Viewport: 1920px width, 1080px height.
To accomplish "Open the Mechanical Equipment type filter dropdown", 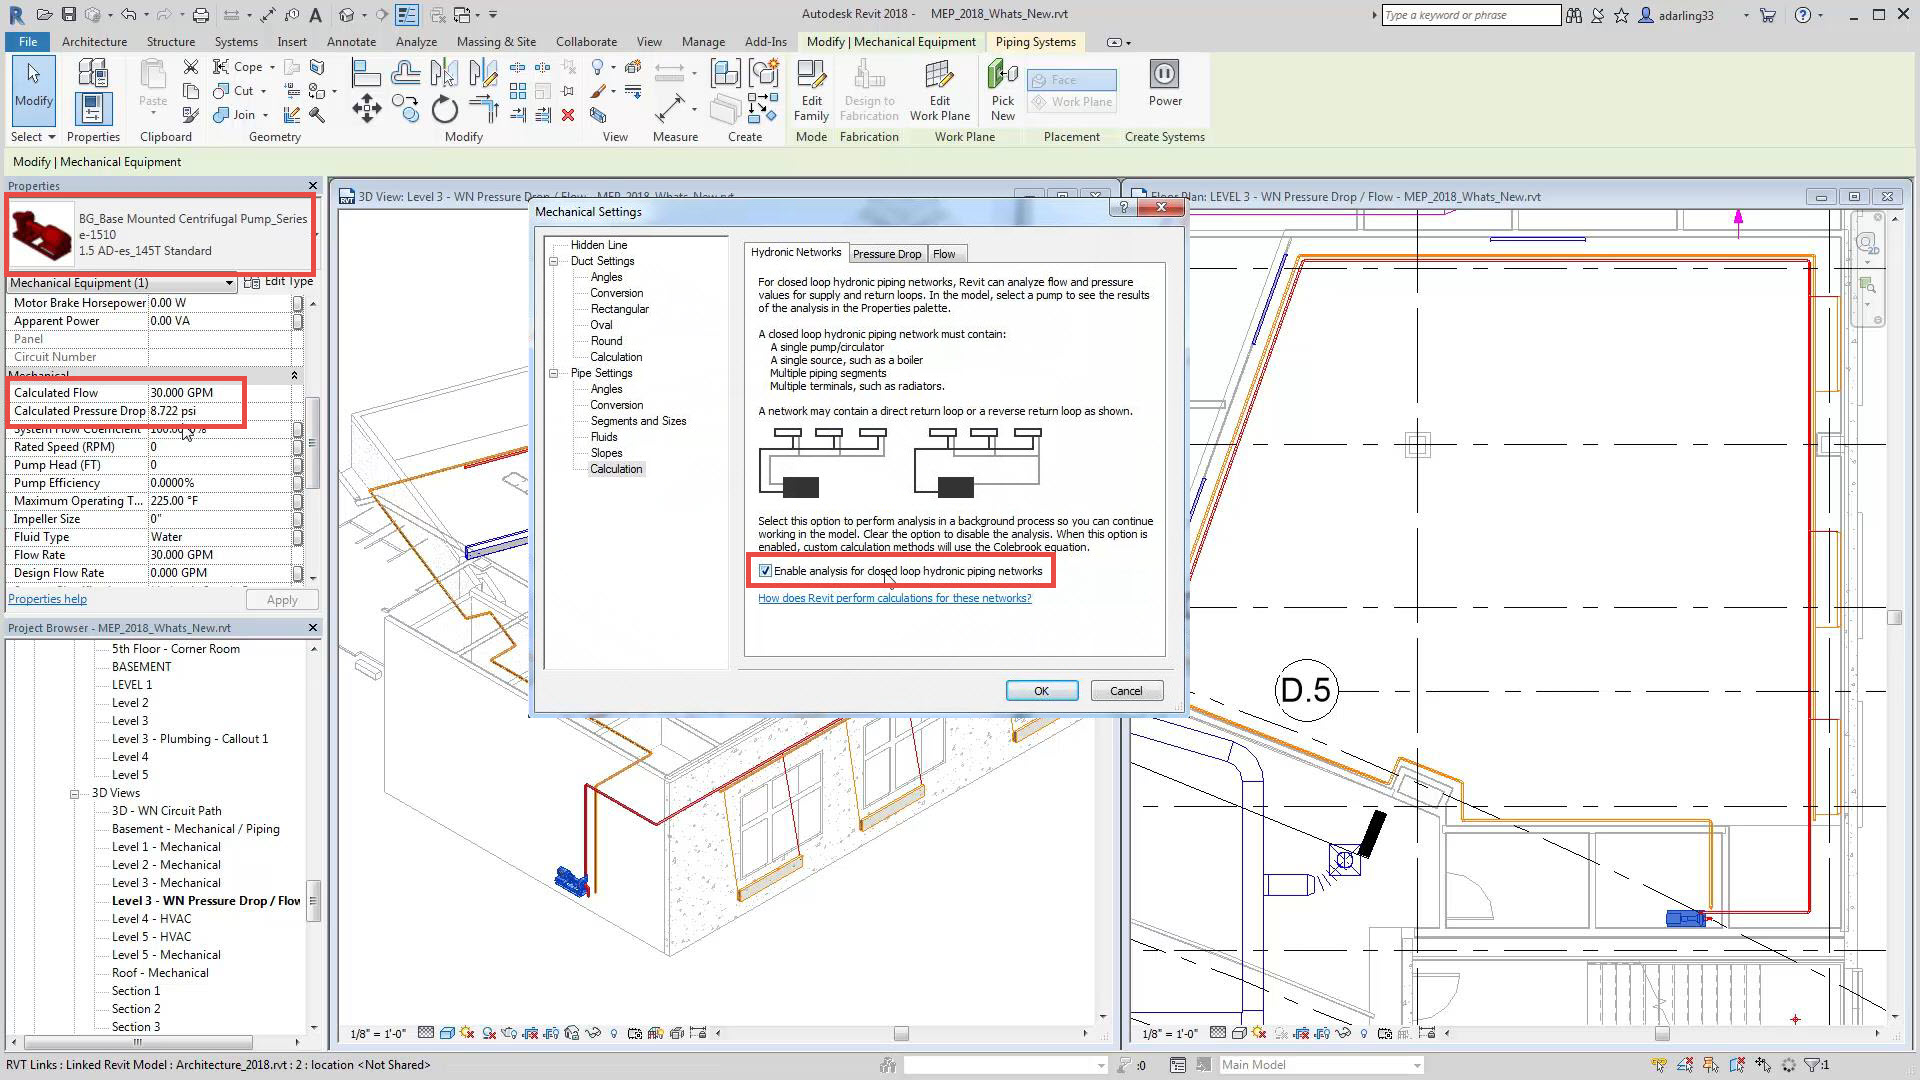I will click(x=229, y=283).
